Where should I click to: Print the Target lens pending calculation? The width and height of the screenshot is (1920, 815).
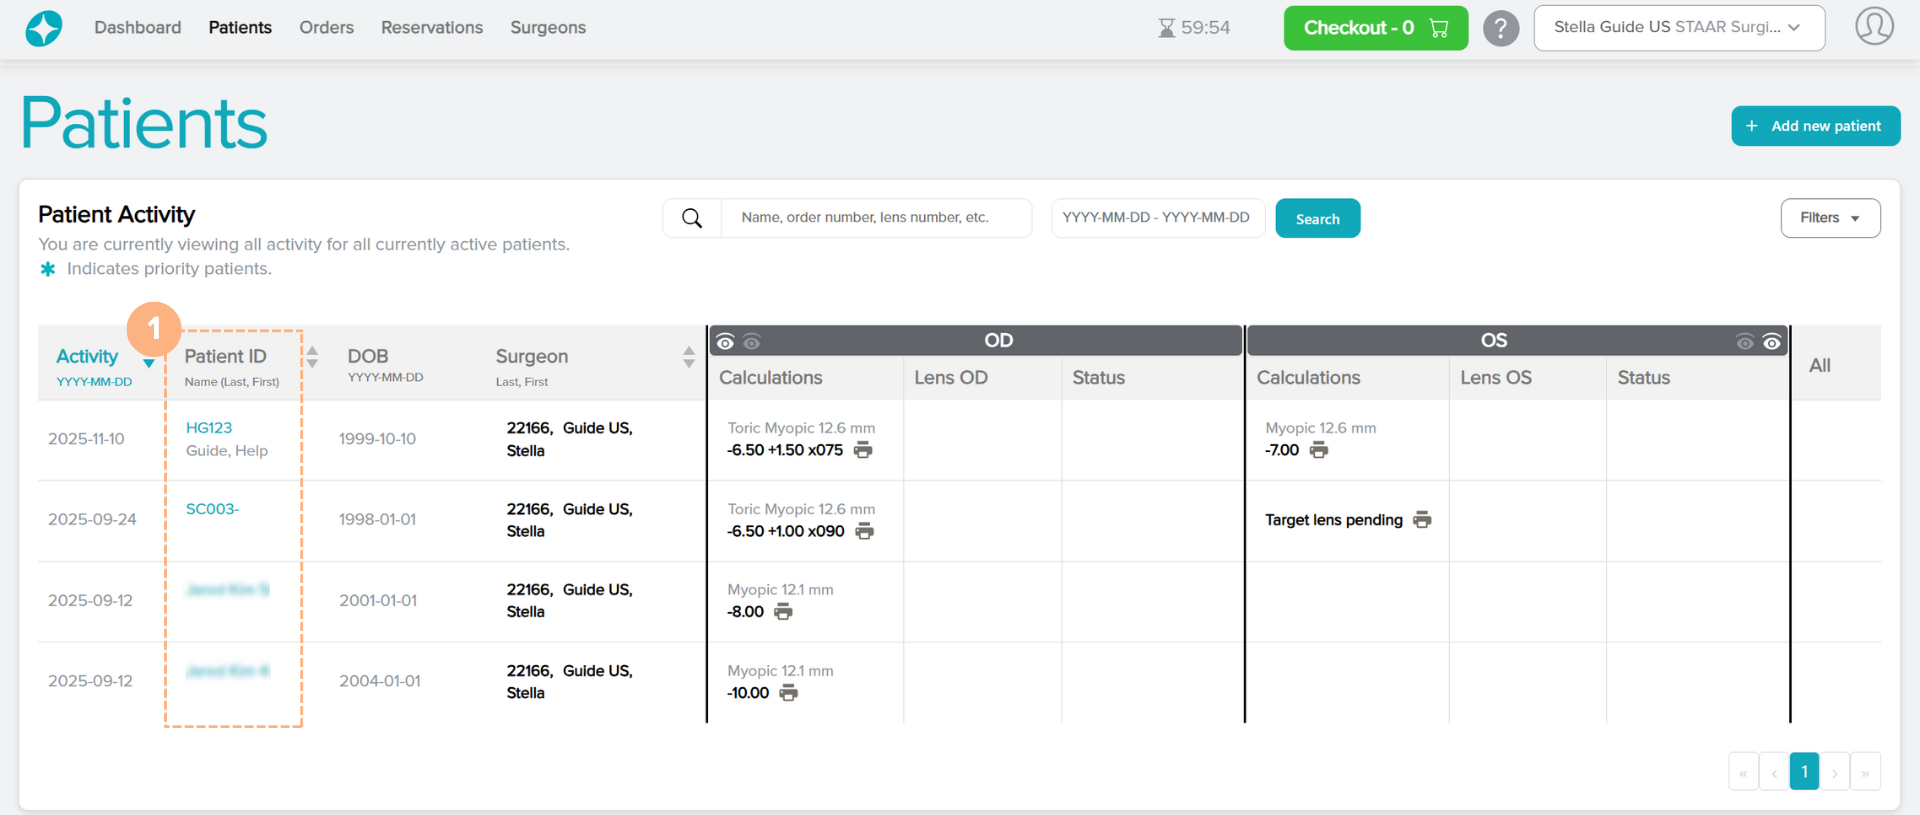1422,520
